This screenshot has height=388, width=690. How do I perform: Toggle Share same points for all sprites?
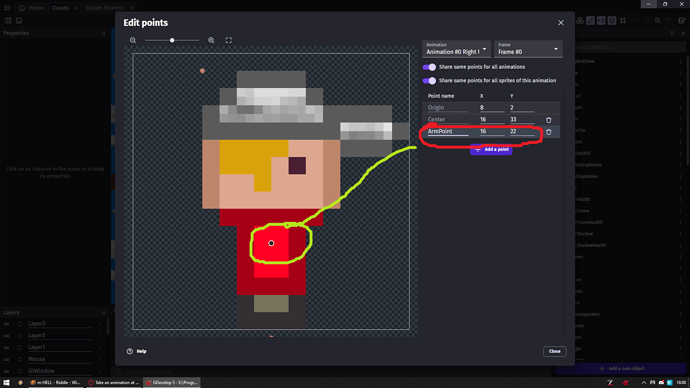pos(429,81)
